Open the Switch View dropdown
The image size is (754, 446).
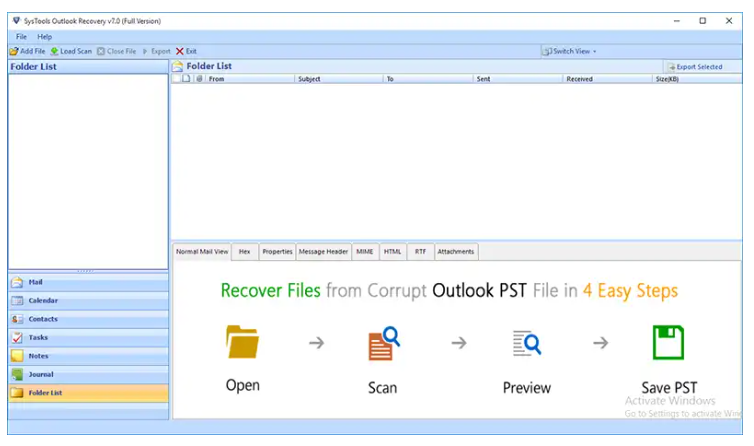coord(569,51)
